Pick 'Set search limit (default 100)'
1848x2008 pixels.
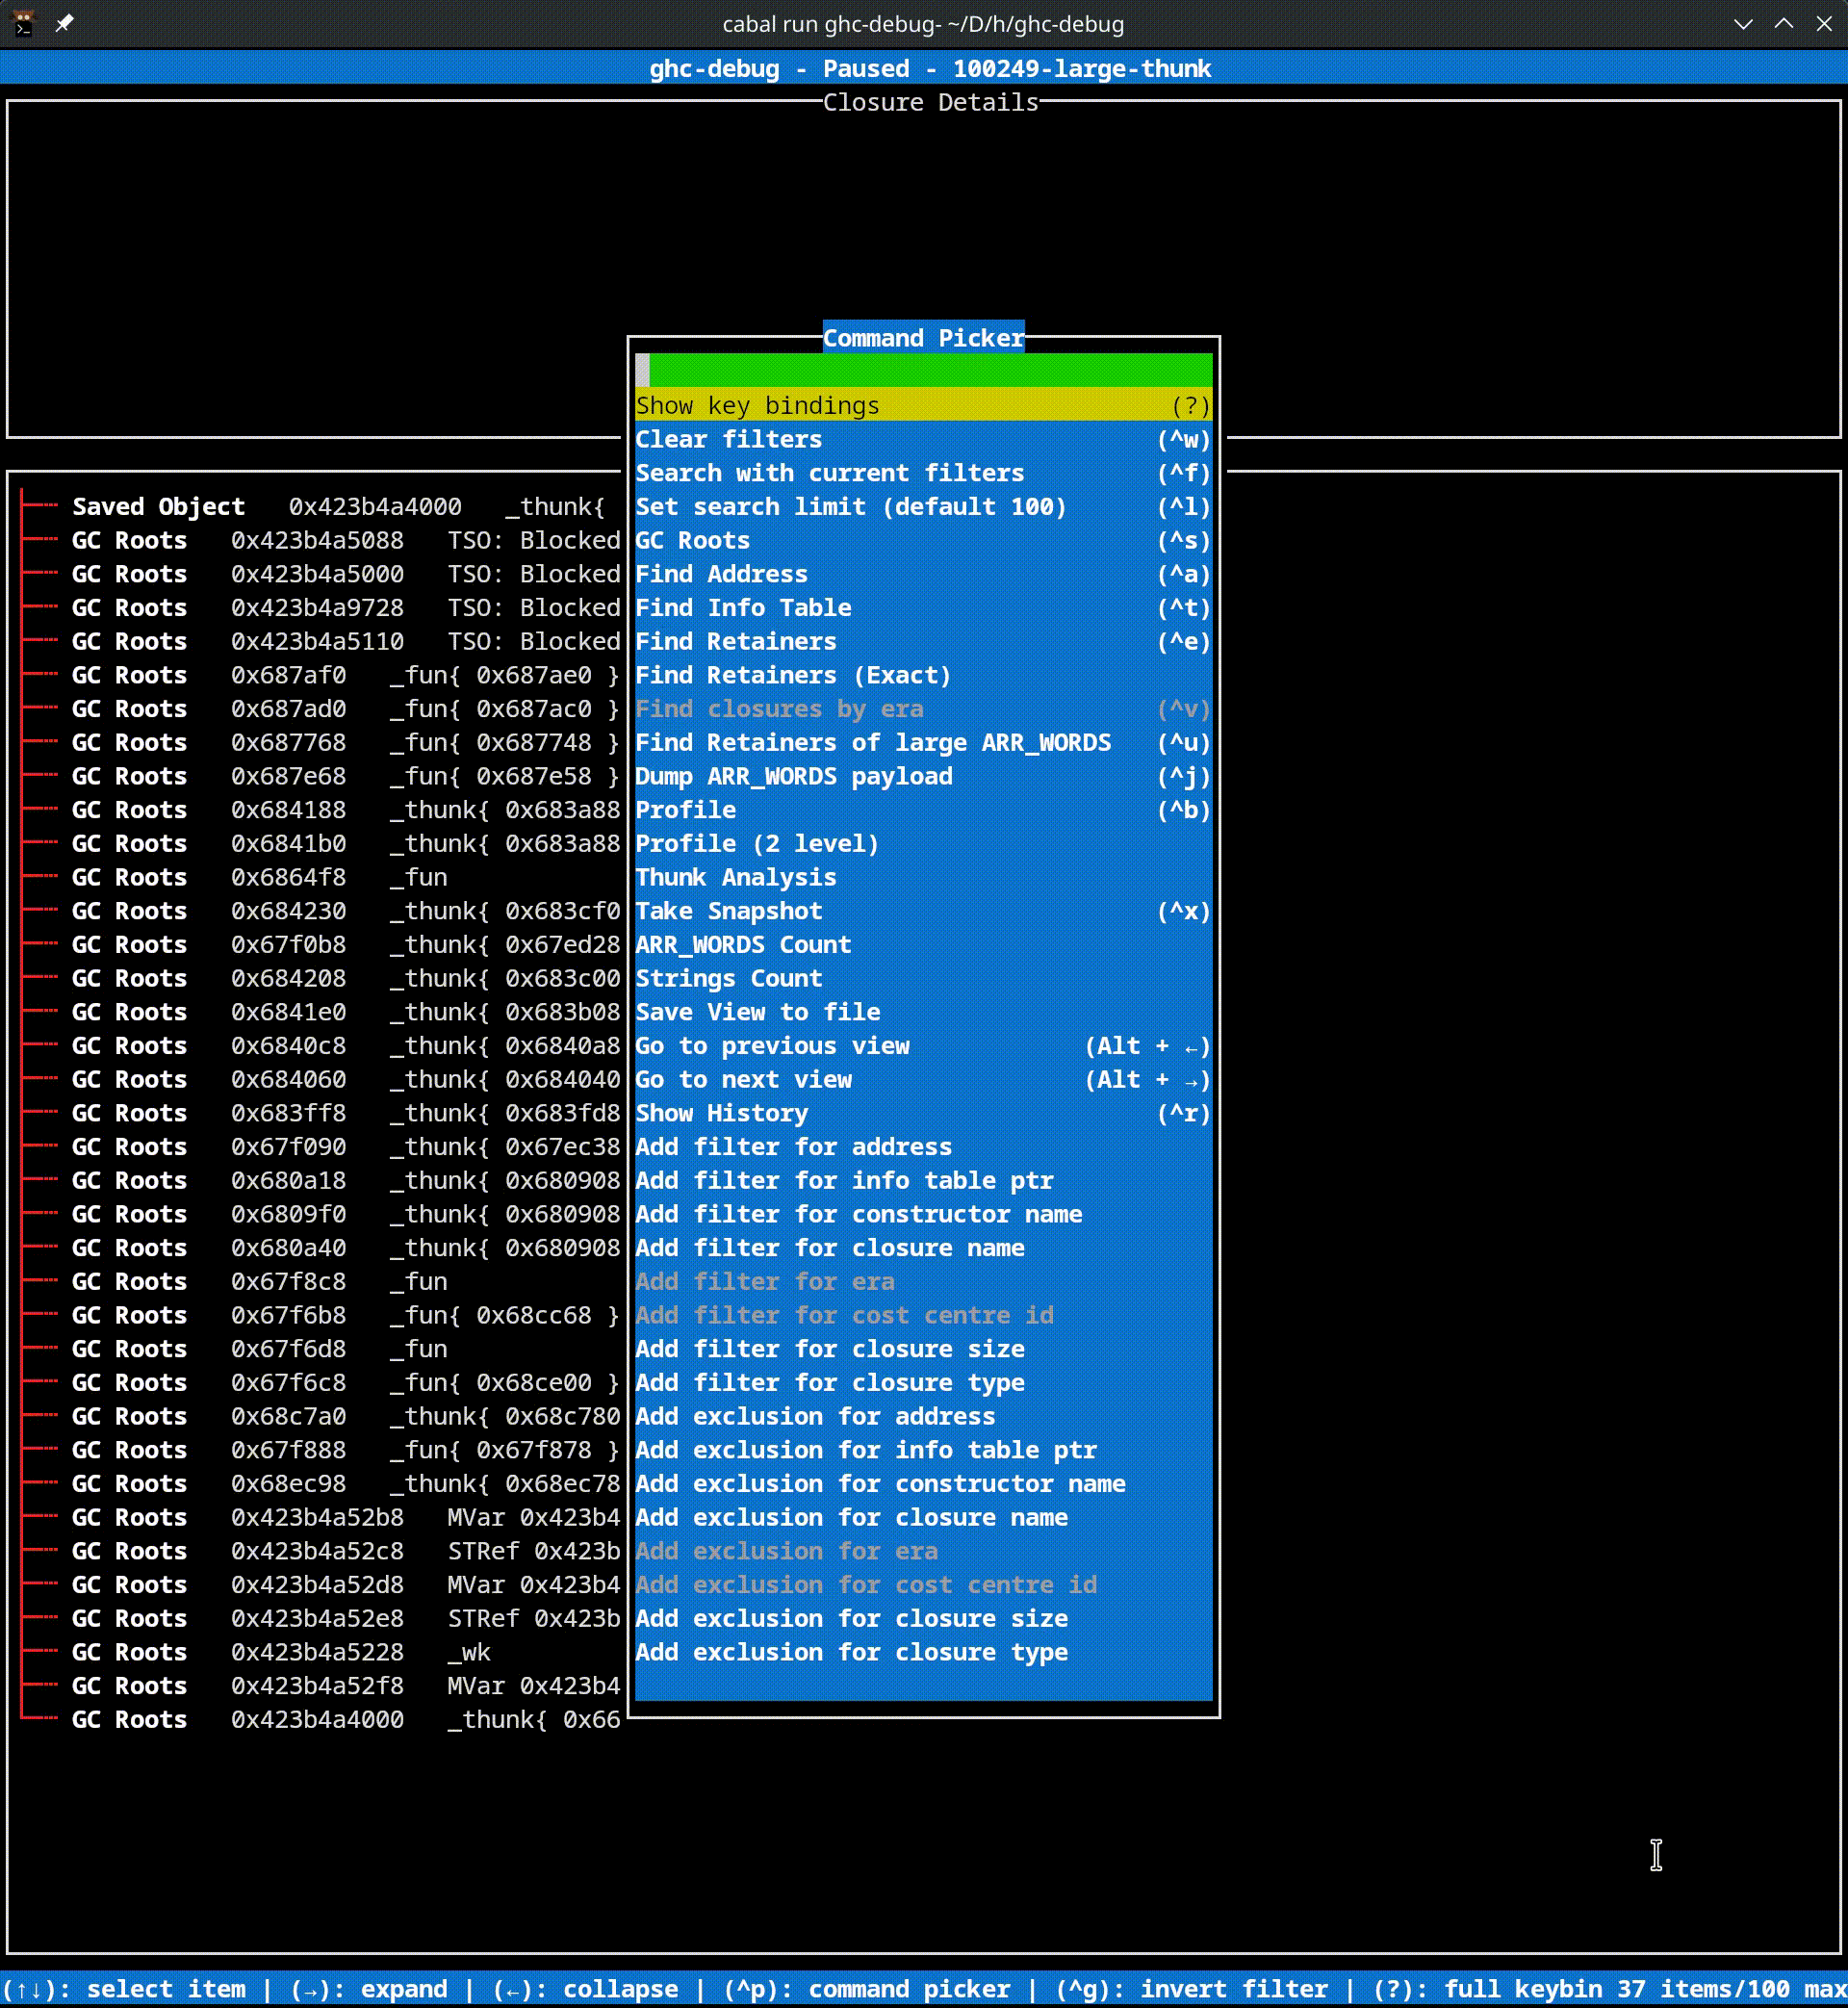coord(923,507)
